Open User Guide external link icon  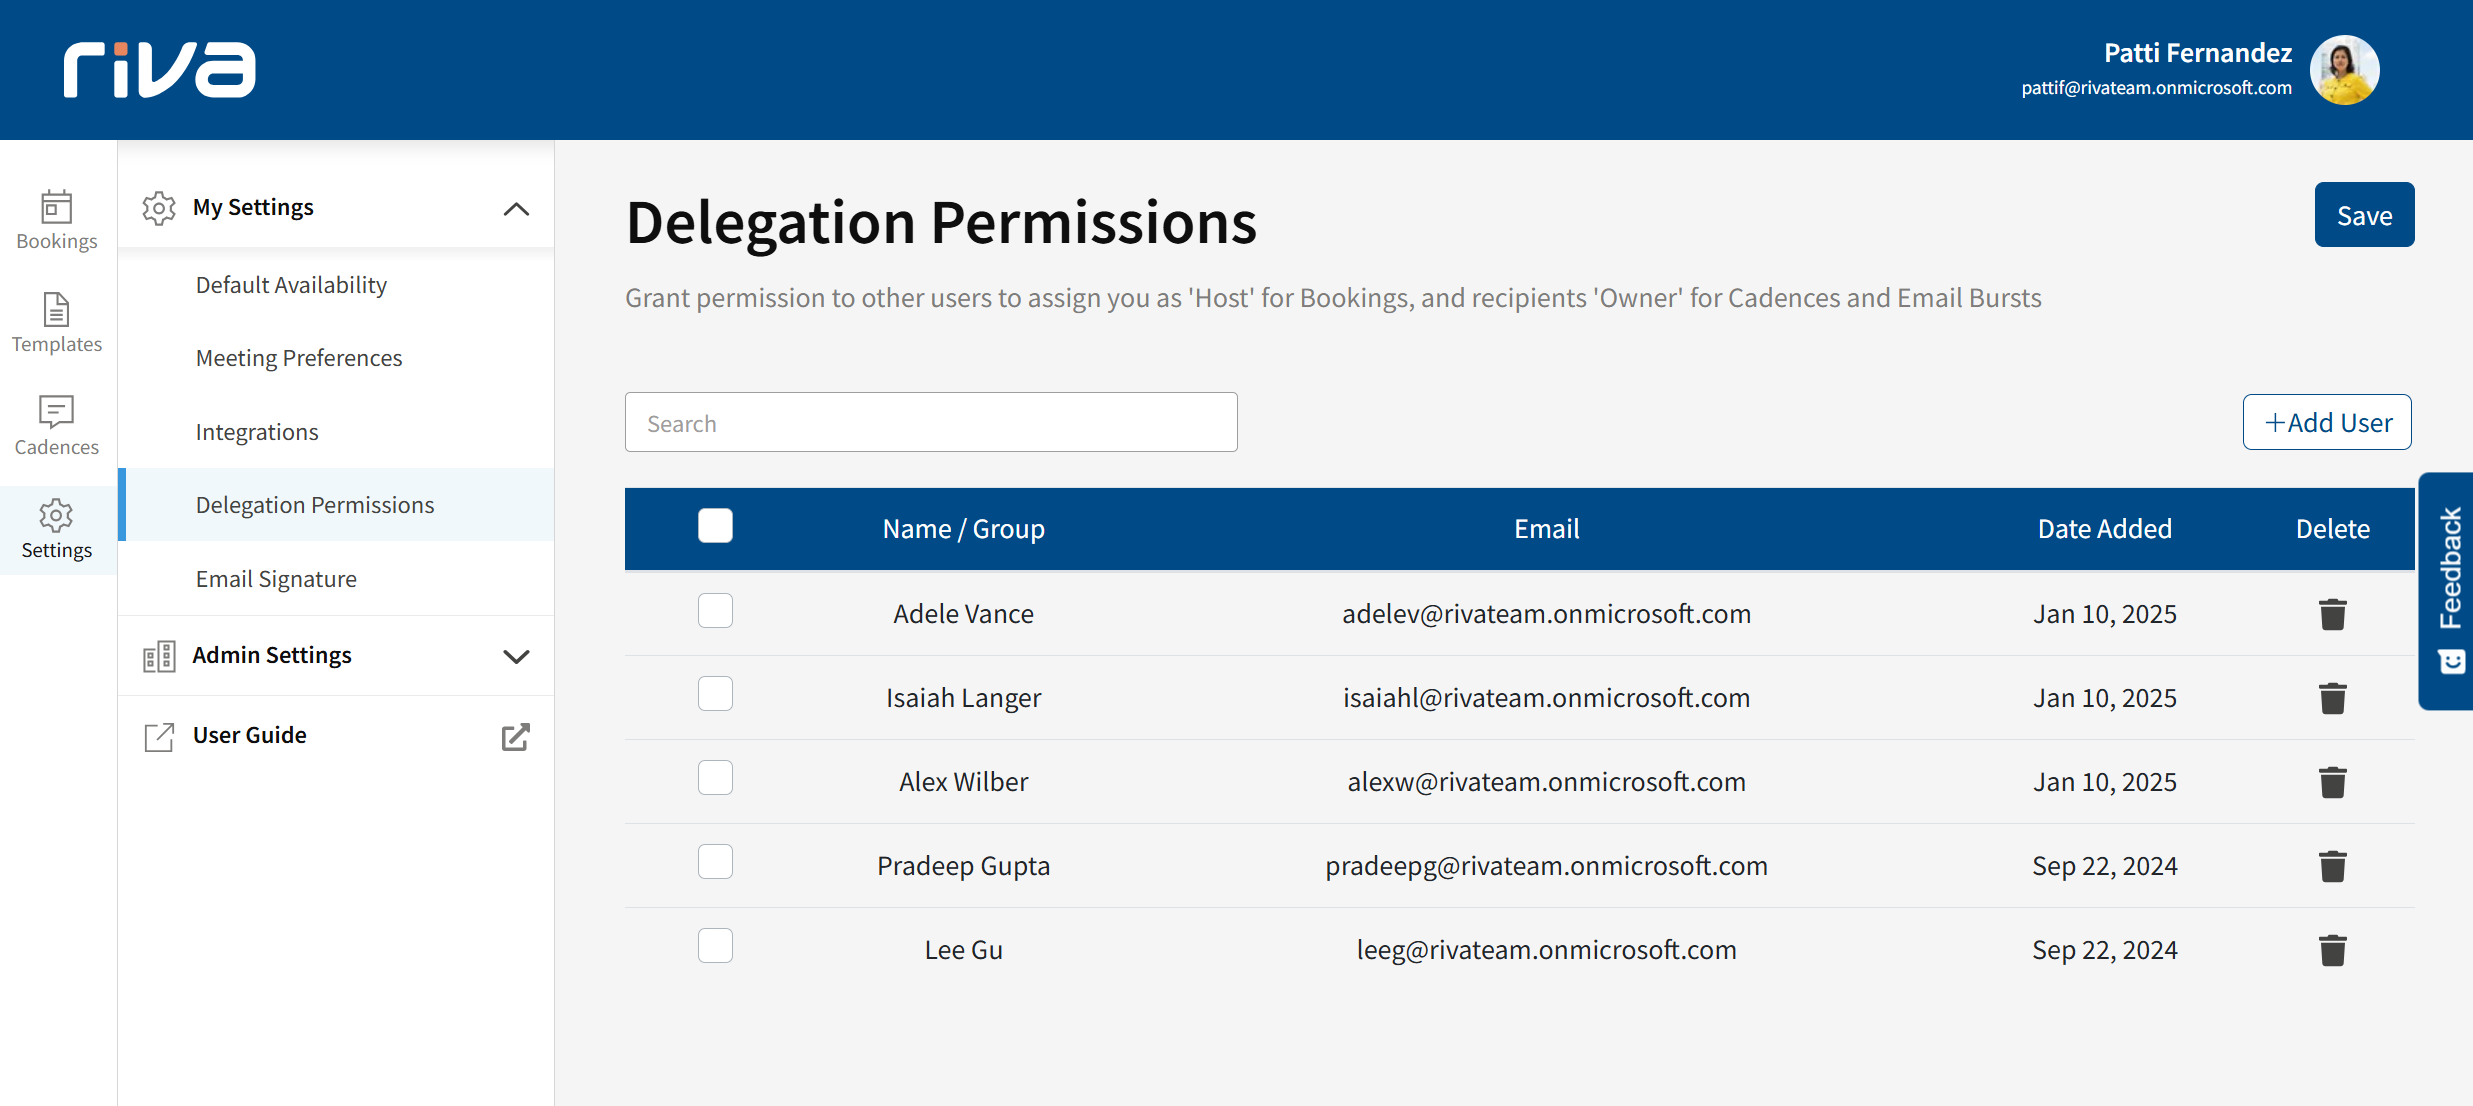click(515, 736)
